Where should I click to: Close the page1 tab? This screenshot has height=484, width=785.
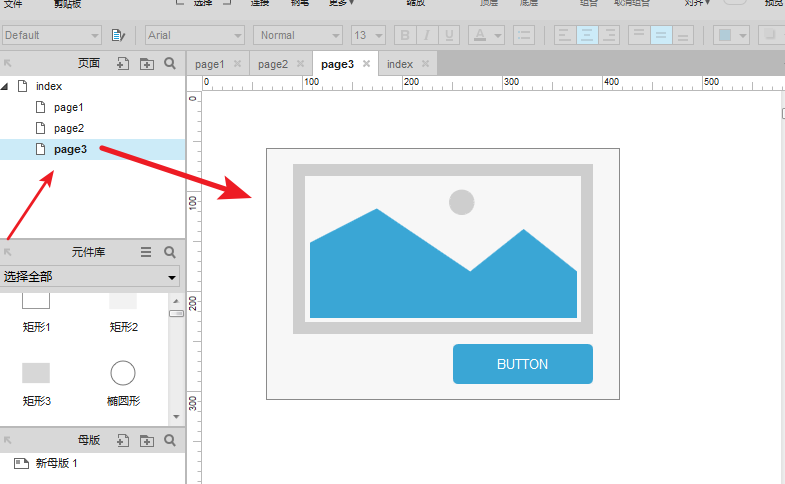tap(237, 64)
